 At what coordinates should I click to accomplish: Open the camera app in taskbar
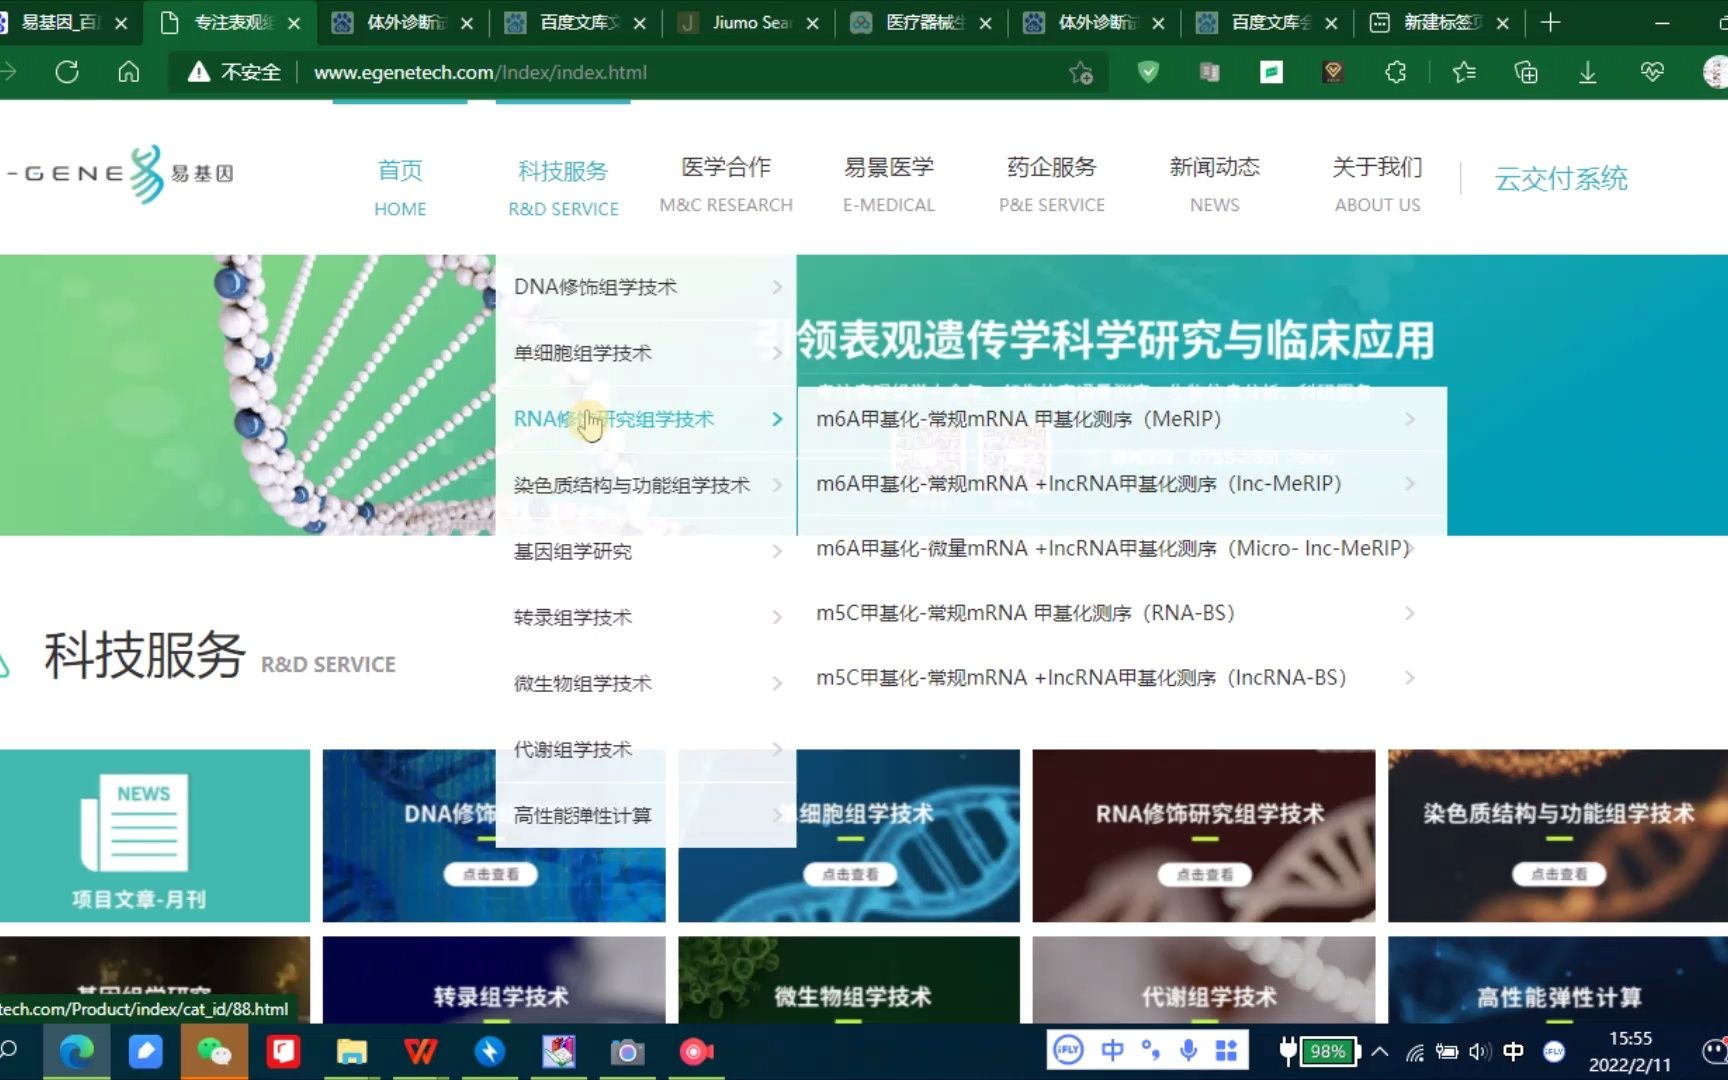pos(627,1052)
